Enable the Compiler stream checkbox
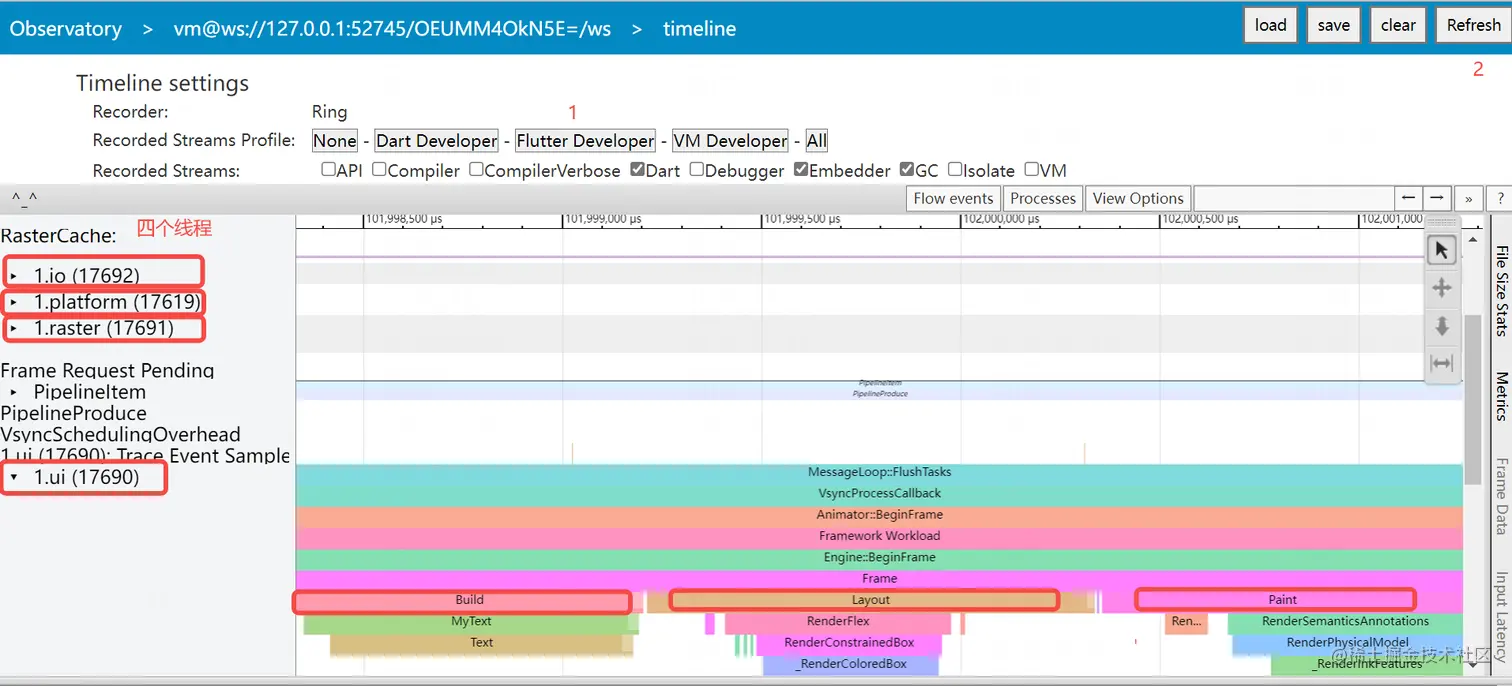 point(379,170)
